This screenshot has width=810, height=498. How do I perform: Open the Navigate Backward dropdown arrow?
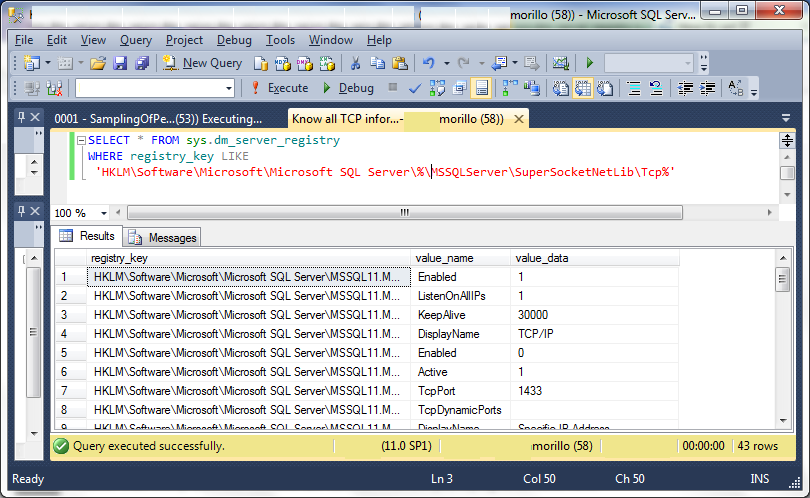[515, 63]
